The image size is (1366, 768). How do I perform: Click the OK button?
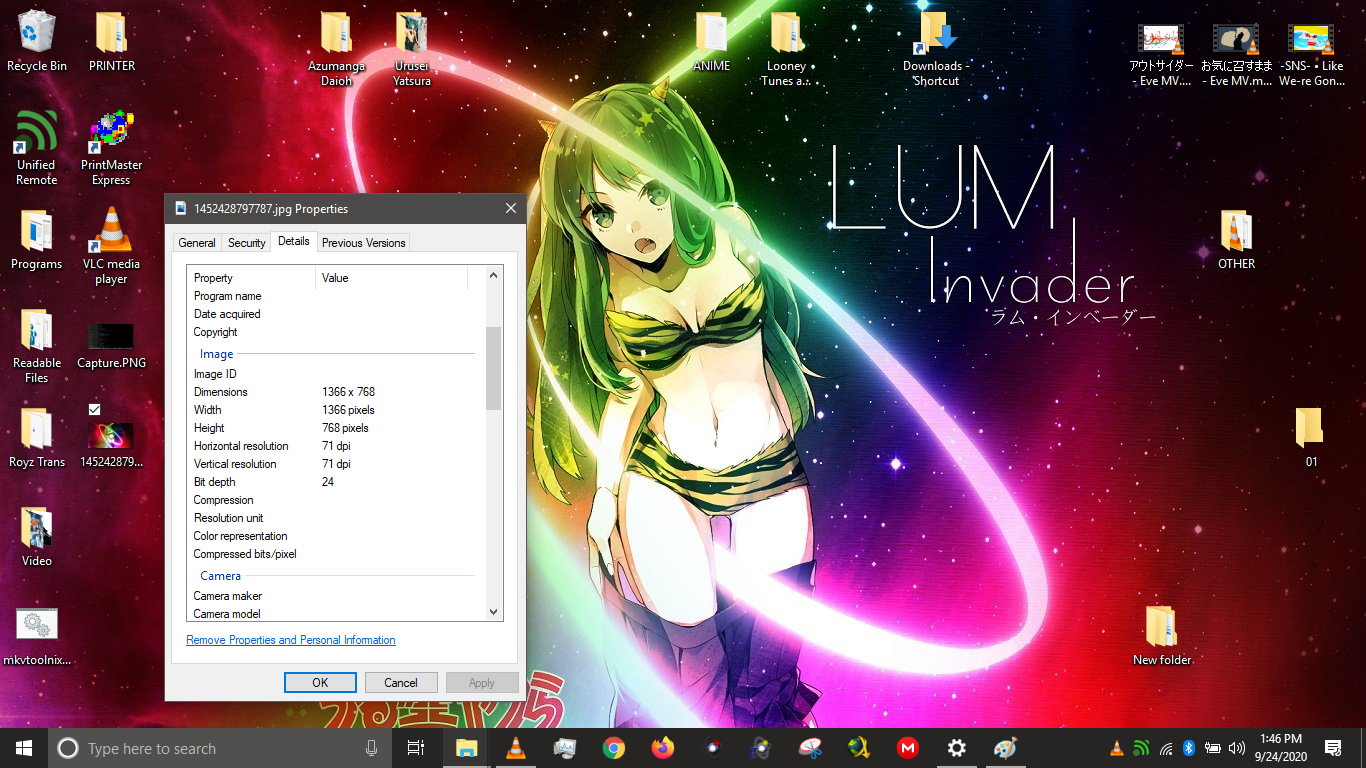[x=320, y=683]
